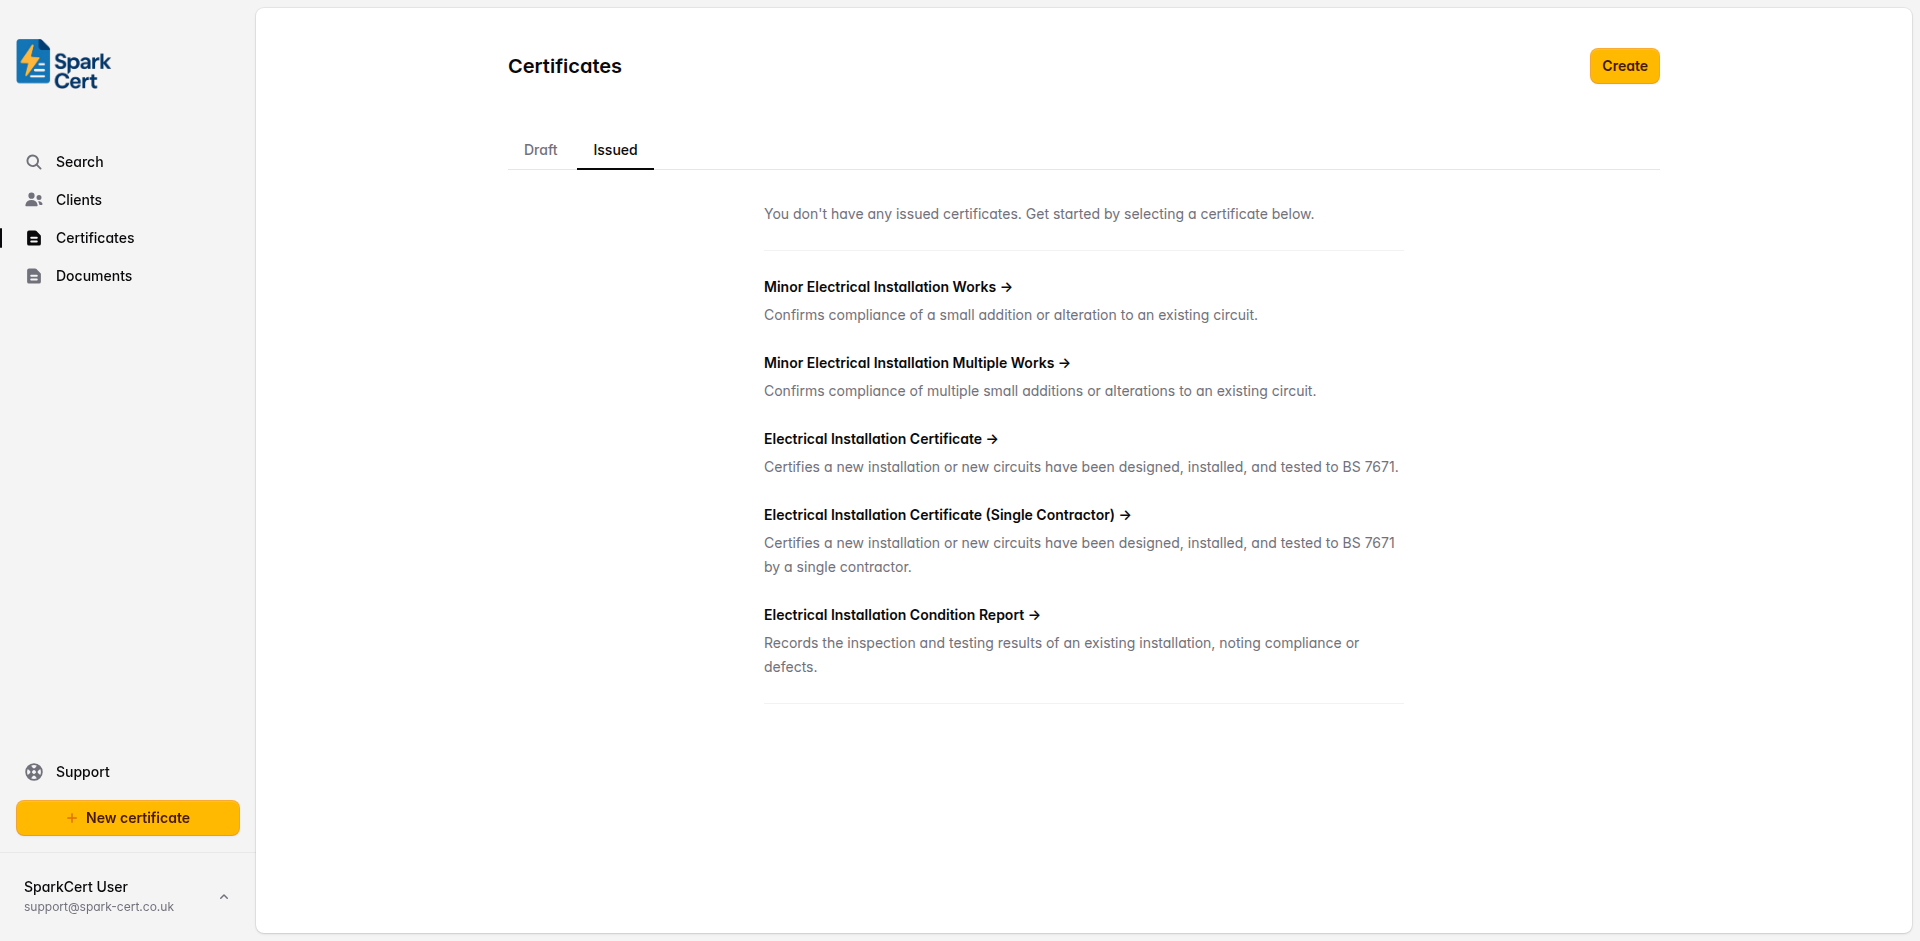Expand Minor Electrical Installation Works arrow

(x=1007, y=287)
